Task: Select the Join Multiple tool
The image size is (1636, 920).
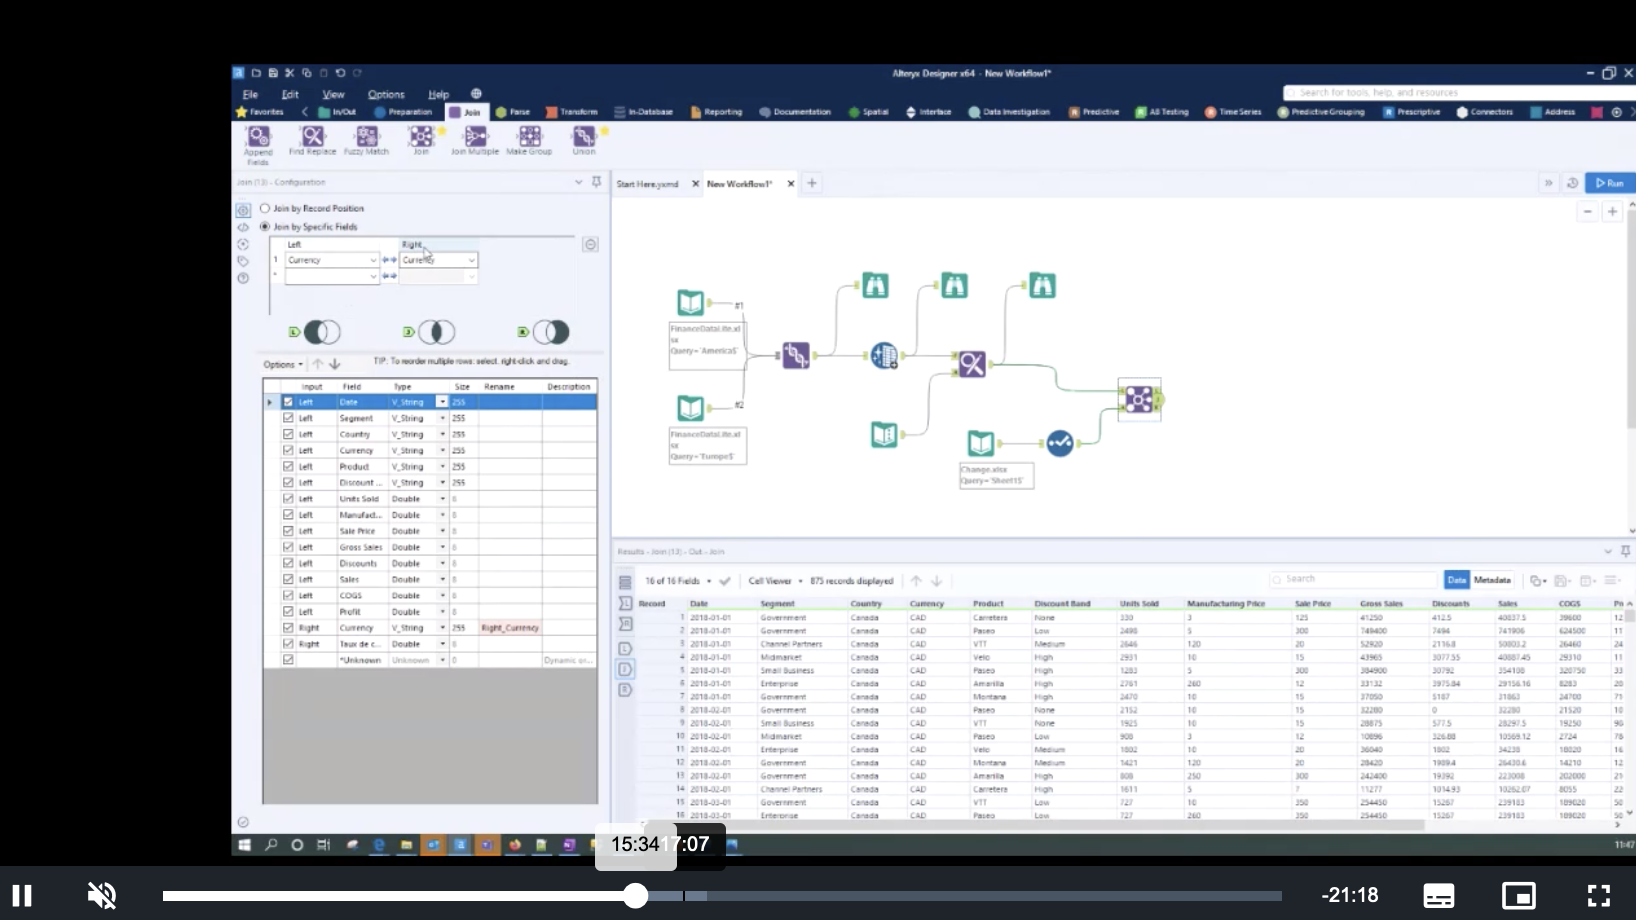Action: point(474,141)
